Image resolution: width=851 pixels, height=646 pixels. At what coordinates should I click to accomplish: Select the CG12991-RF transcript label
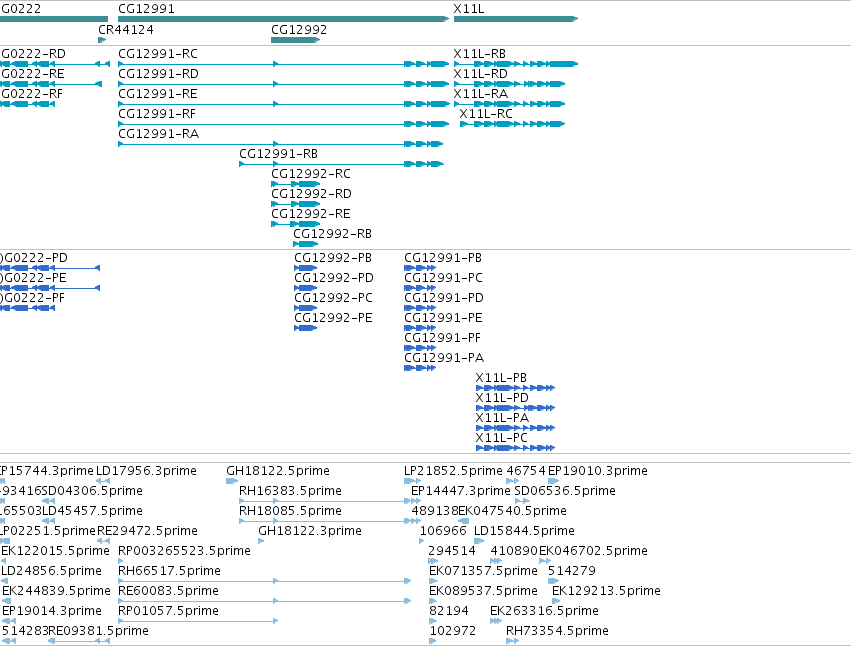[157, 114]
